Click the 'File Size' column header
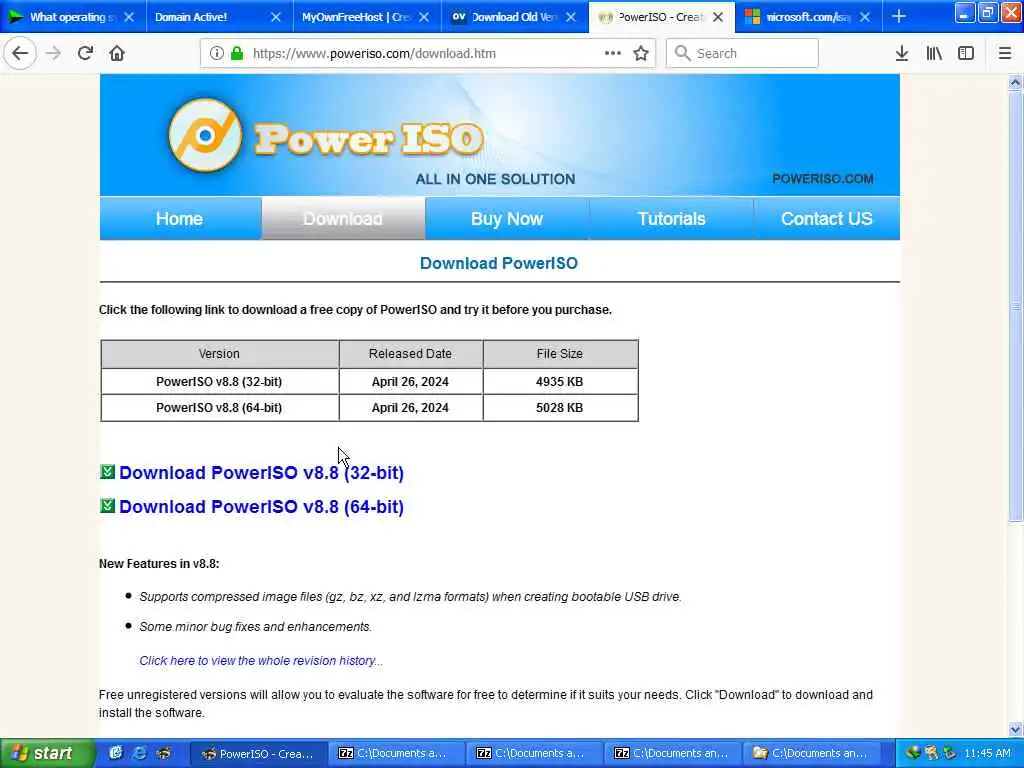 coord(560,354)
